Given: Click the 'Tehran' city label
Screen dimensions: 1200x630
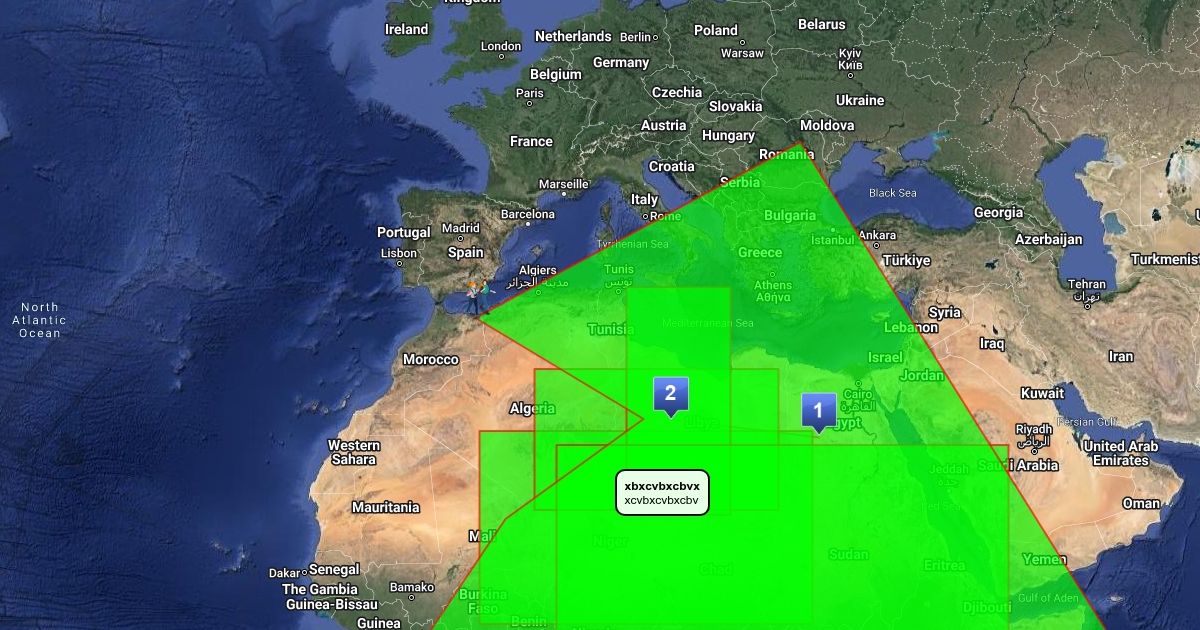Looking at the screenshot, I should click(1087, 284).
